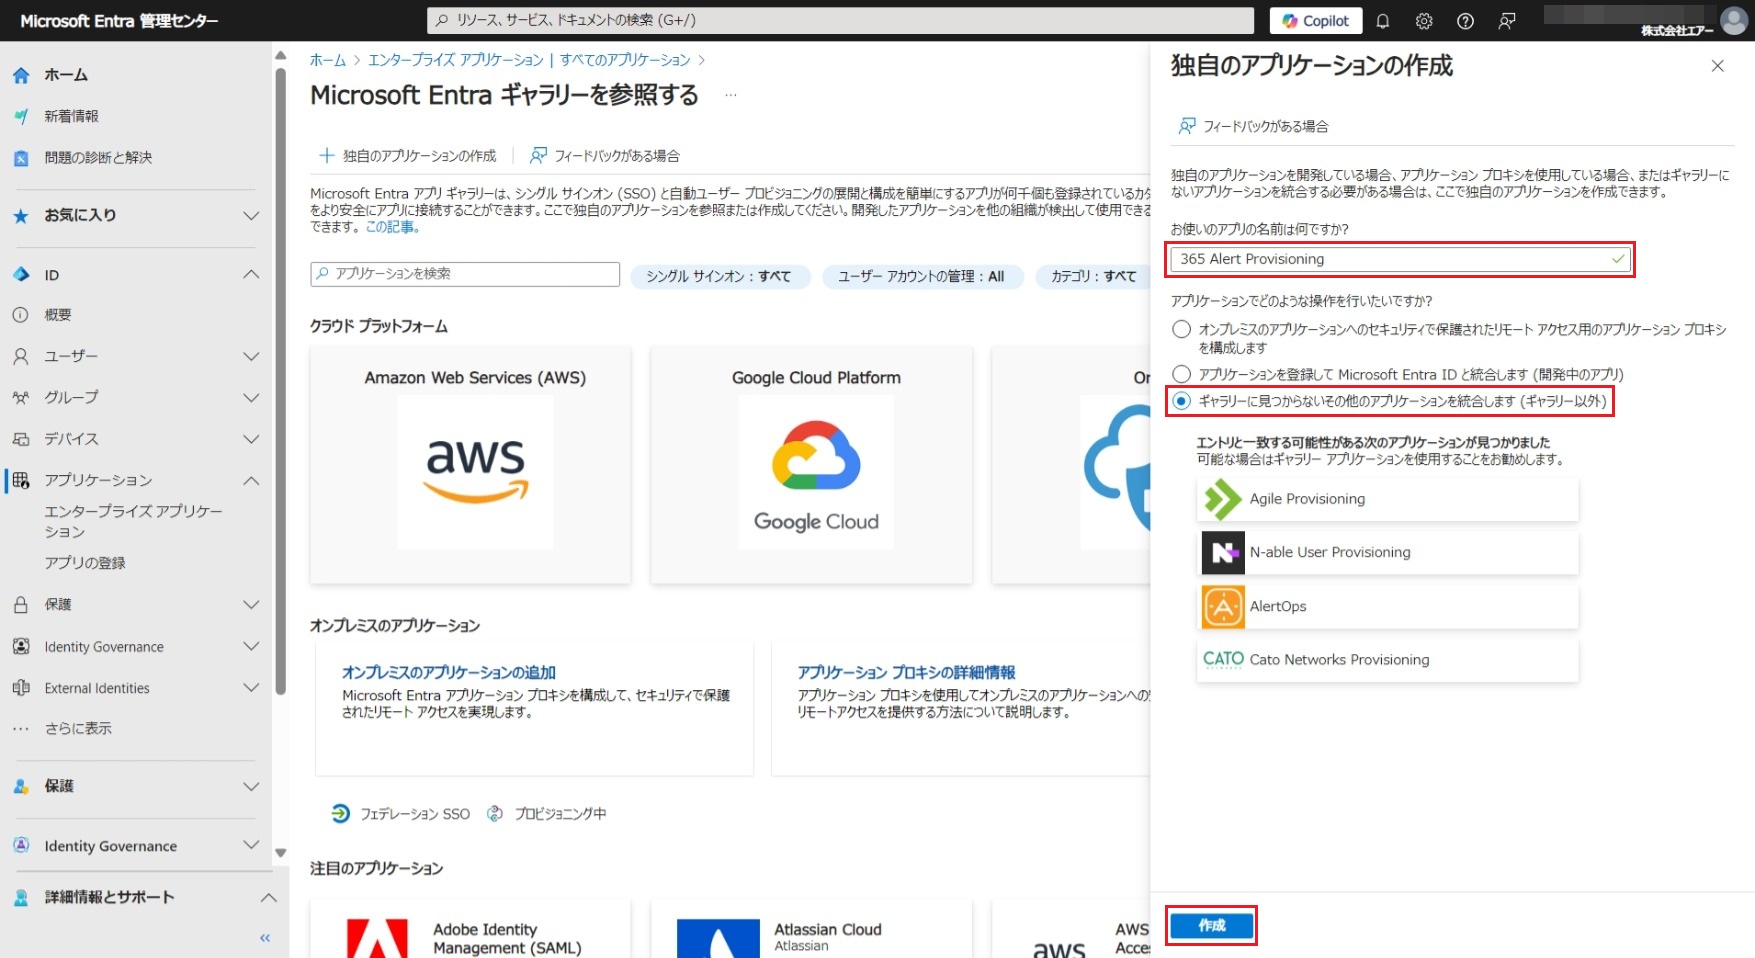Open アプリの登録 in the sidebar

point(85,563)
